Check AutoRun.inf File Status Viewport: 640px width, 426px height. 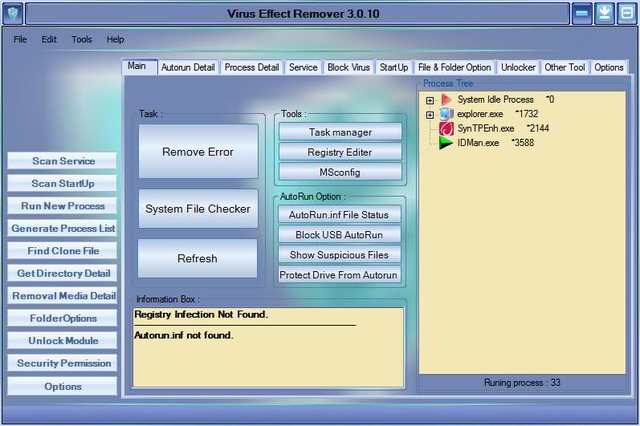339,215
